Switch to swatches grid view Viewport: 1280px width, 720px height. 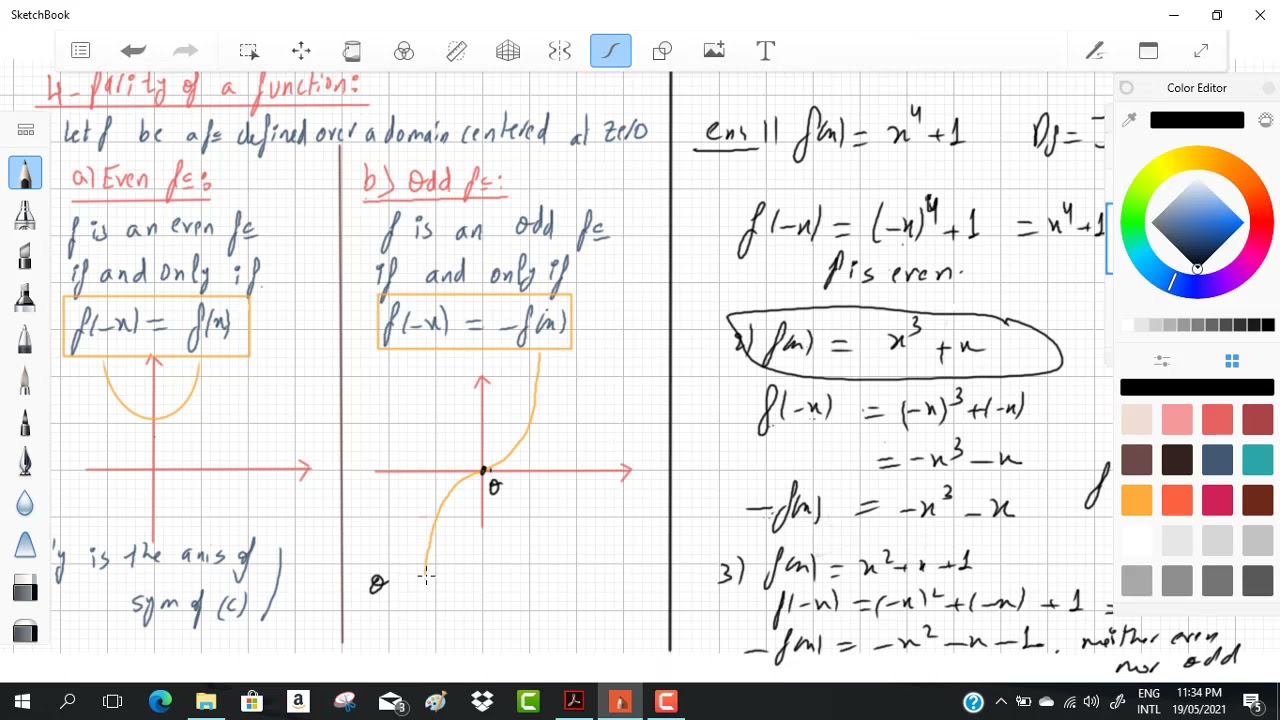click(x=1232, y=361)
